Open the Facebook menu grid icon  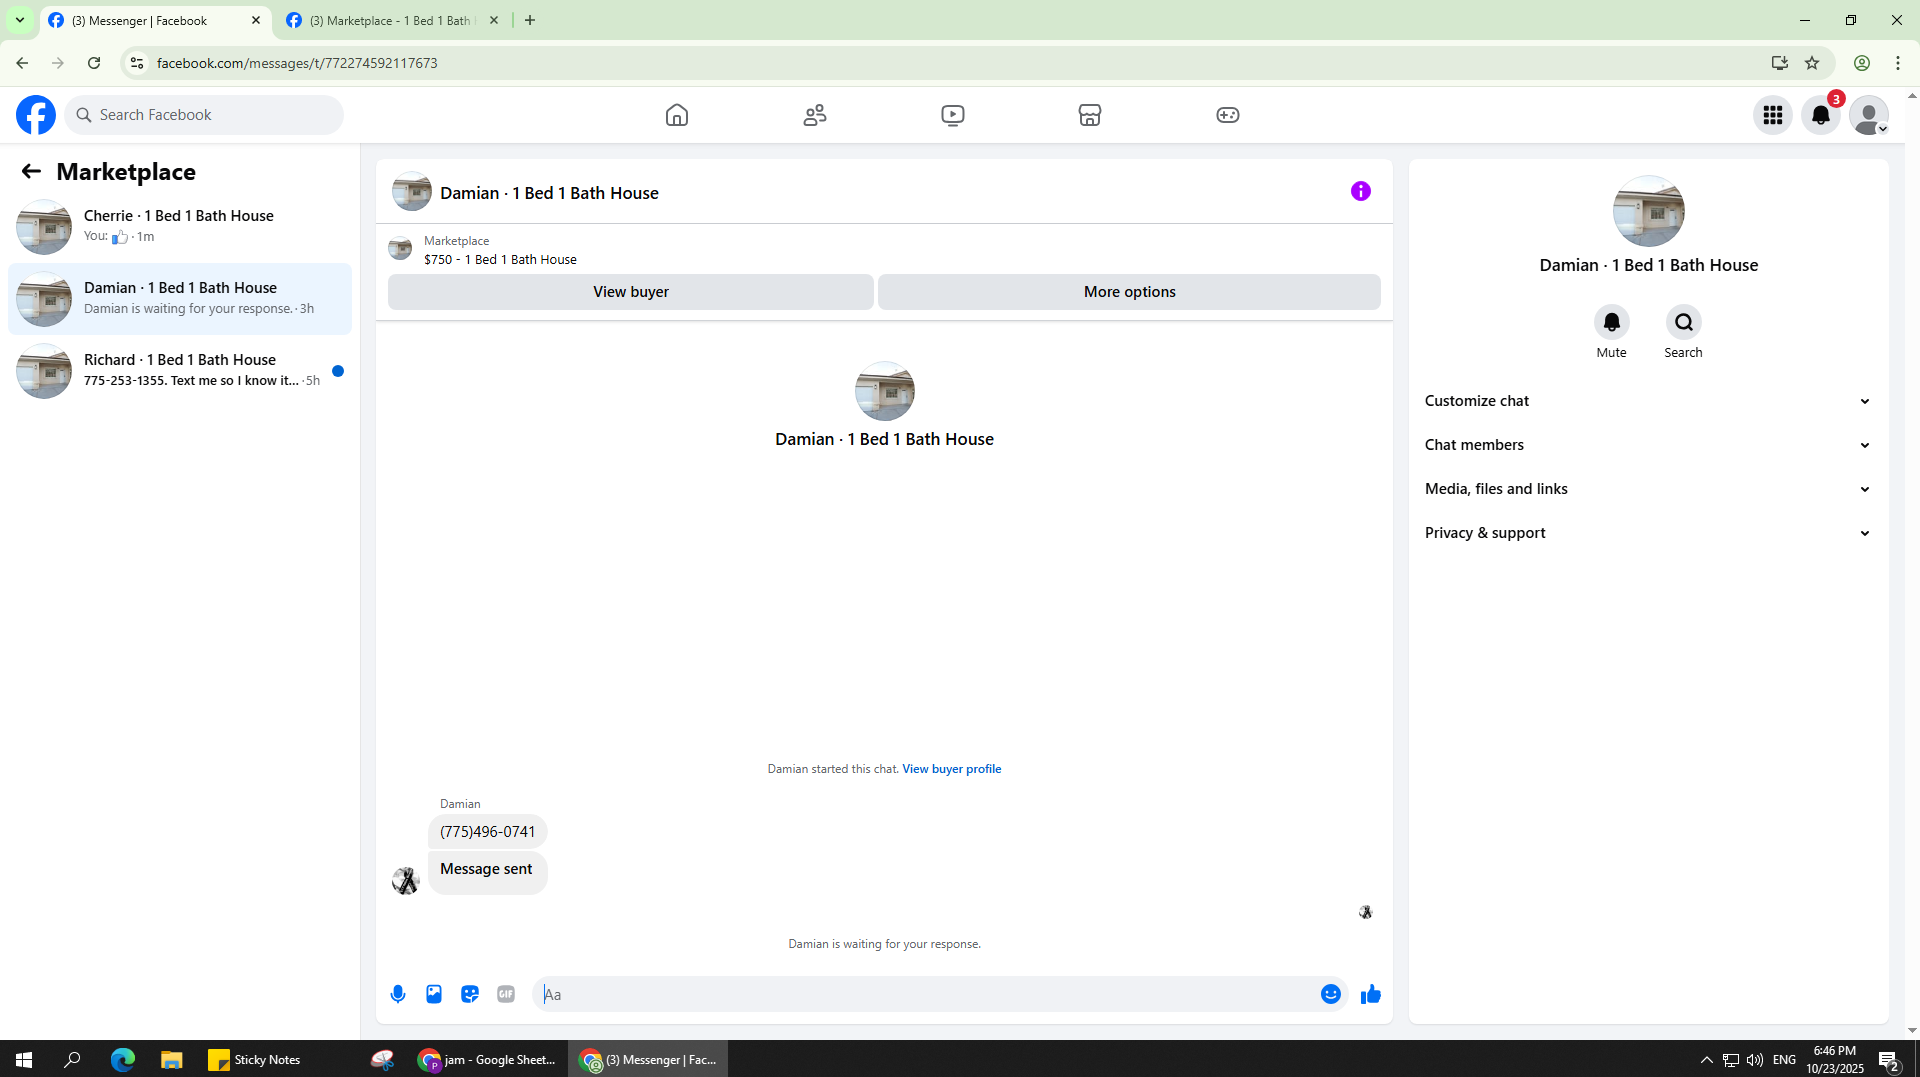tap(1773, 115)
